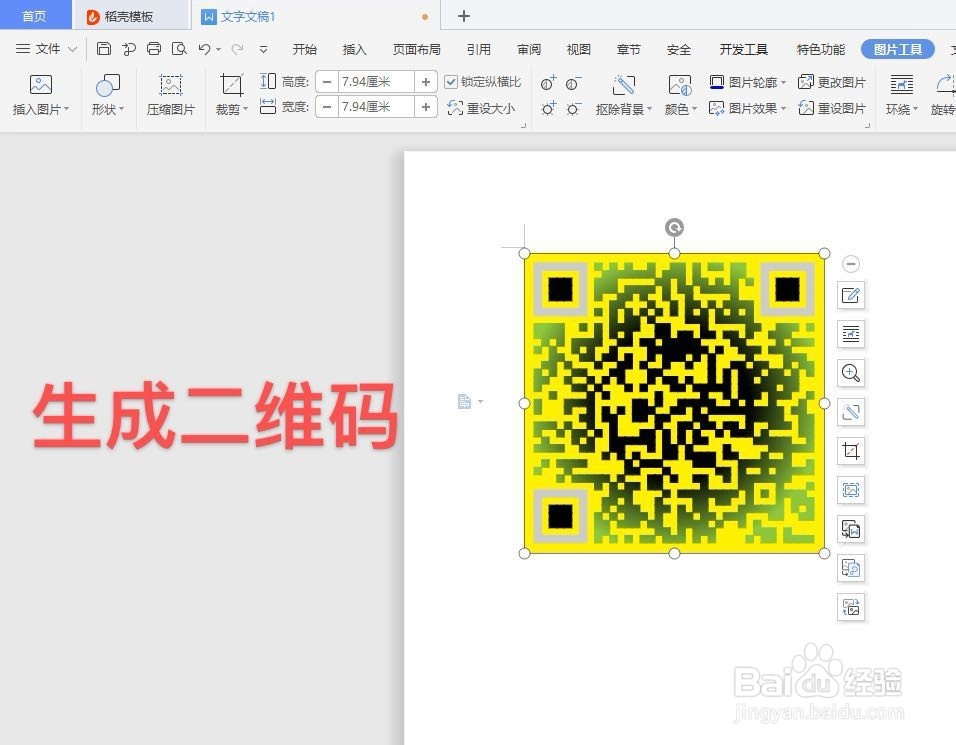Click Change Picture (更改图片)

[832, 82]
